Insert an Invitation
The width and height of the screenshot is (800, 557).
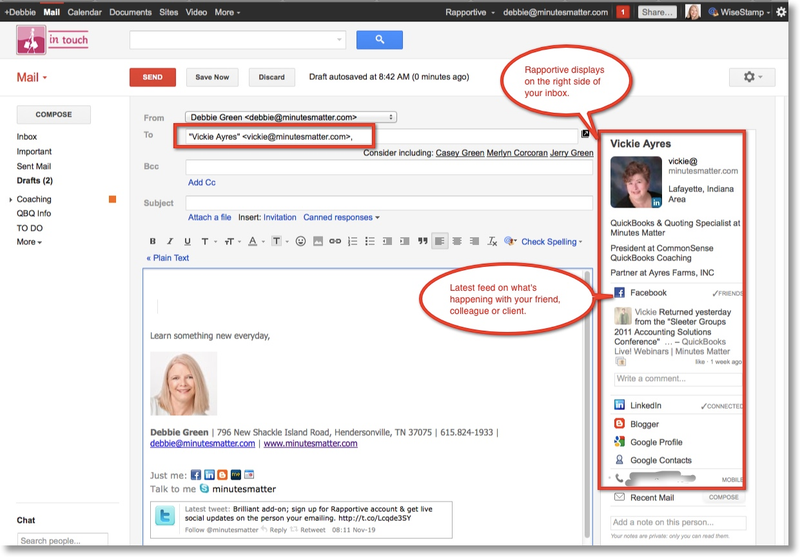click(x=280, y=217)
